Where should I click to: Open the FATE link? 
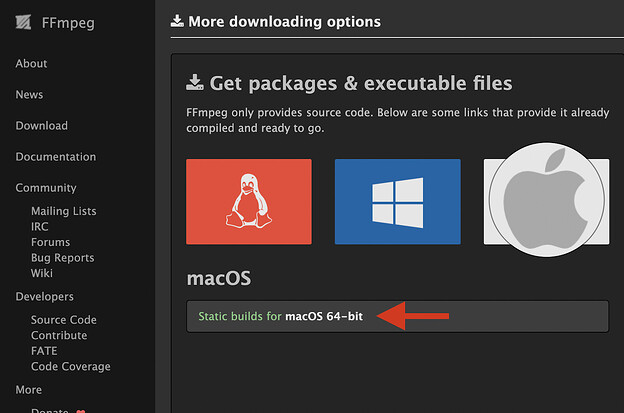(x=44, y=351)
